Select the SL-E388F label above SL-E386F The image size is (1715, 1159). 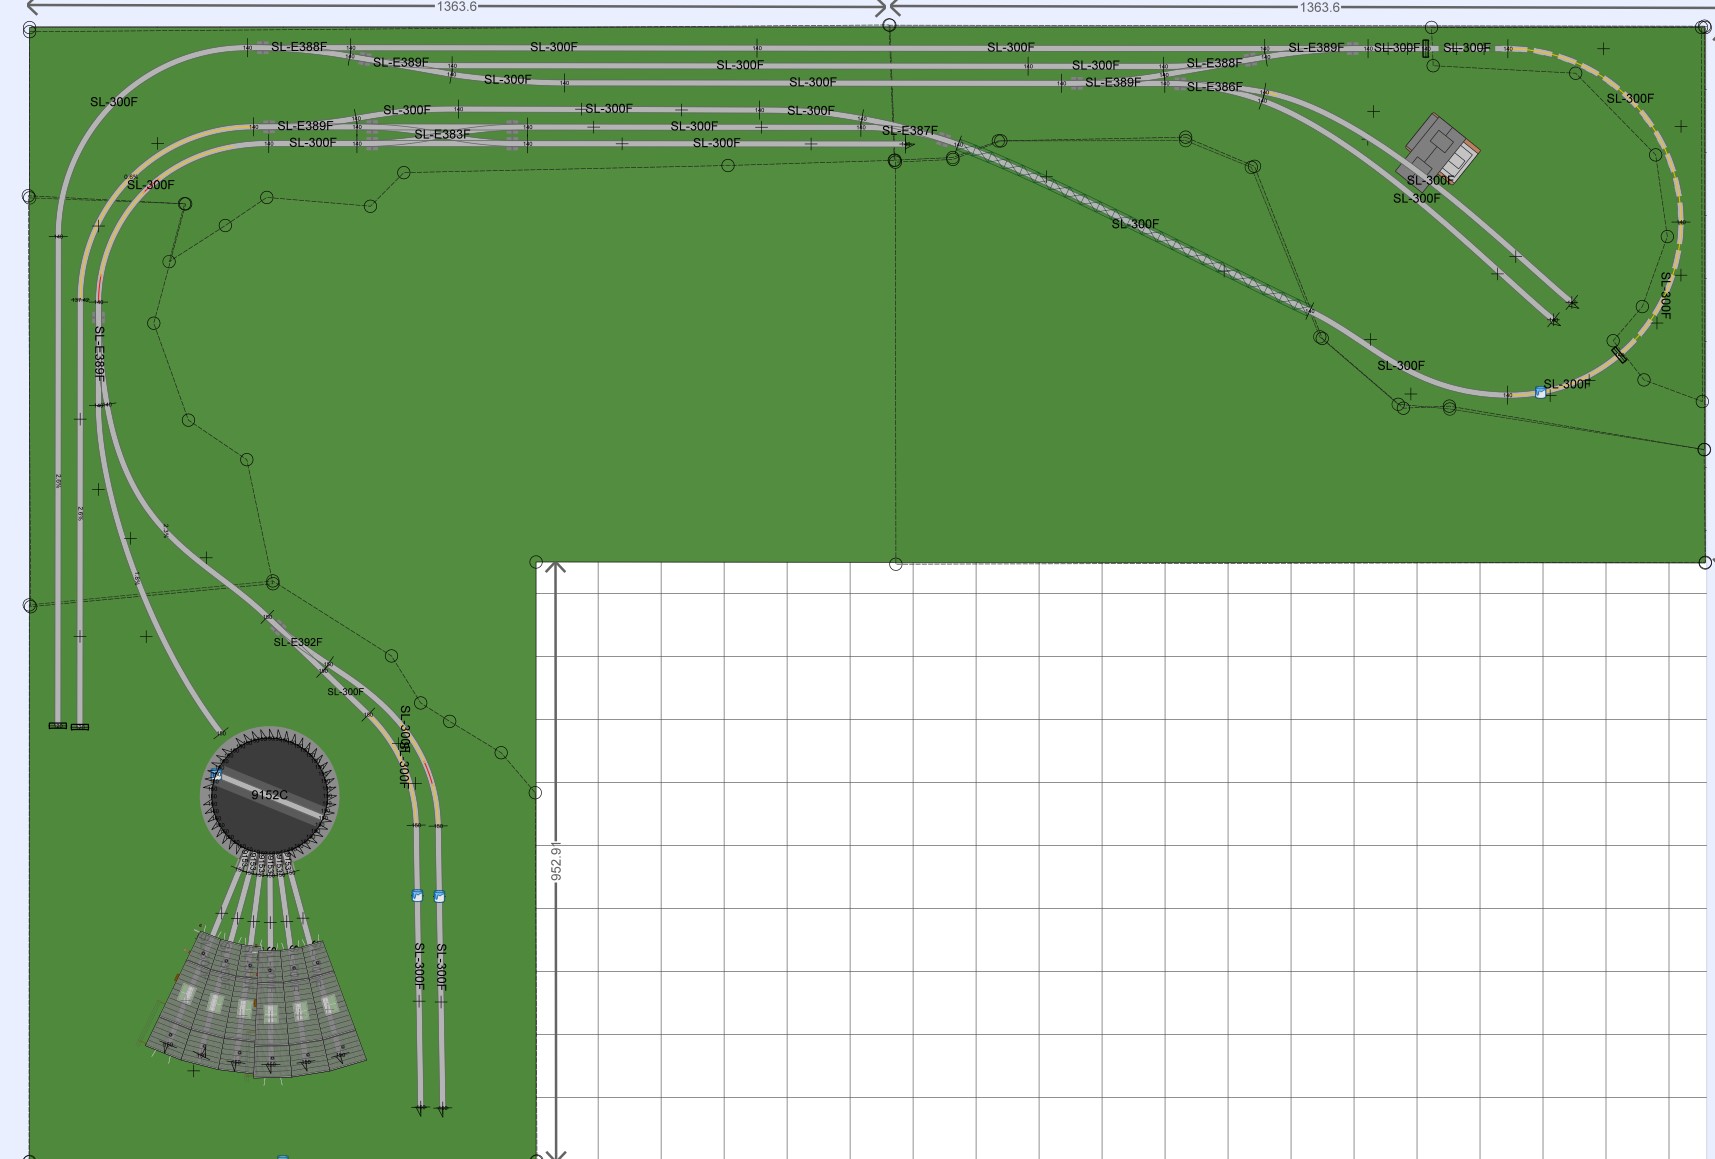[x=1214, y=63]
